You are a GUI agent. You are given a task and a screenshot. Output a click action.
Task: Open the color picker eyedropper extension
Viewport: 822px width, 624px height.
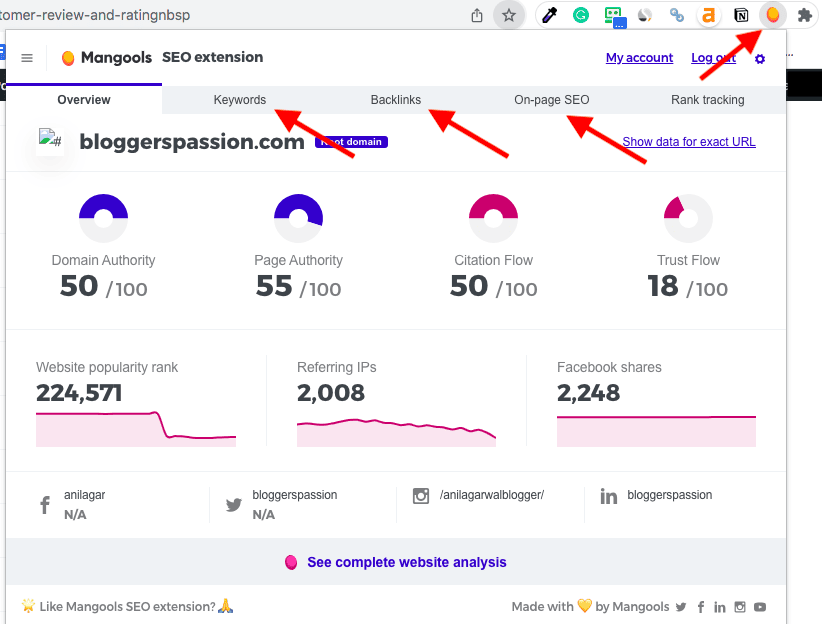(x=549, y=15)
